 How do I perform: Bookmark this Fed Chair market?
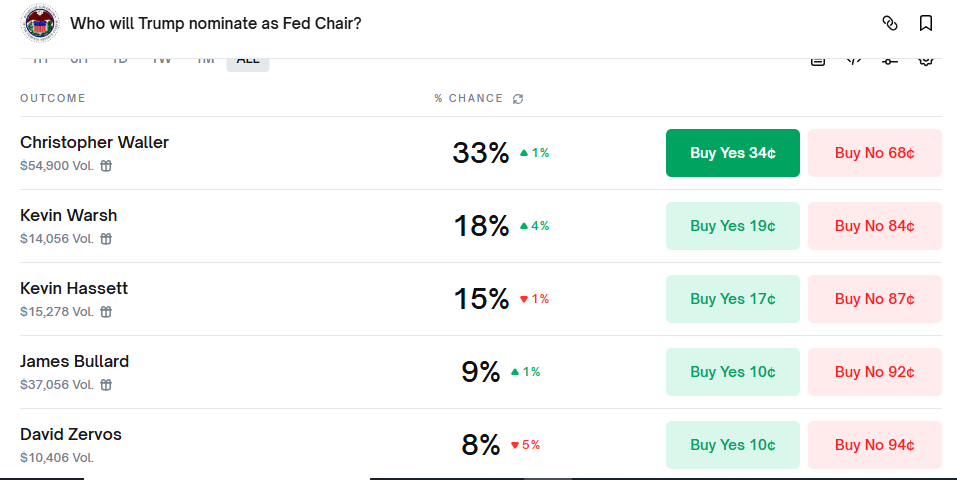click(926, 23)
